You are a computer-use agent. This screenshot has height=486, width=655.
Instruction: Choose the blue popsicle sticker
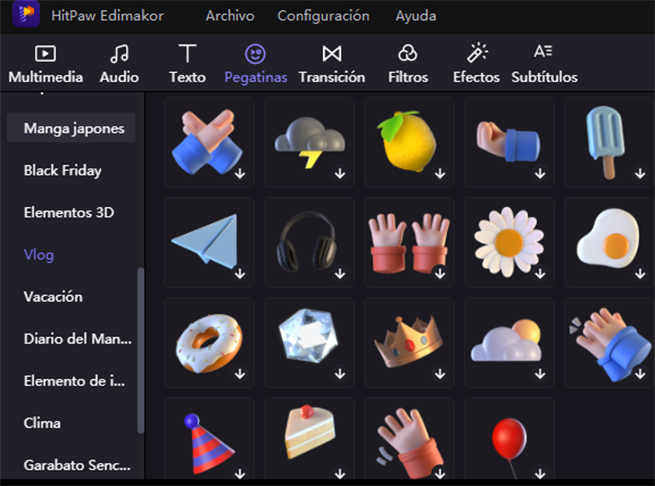(x=609, y=142)
